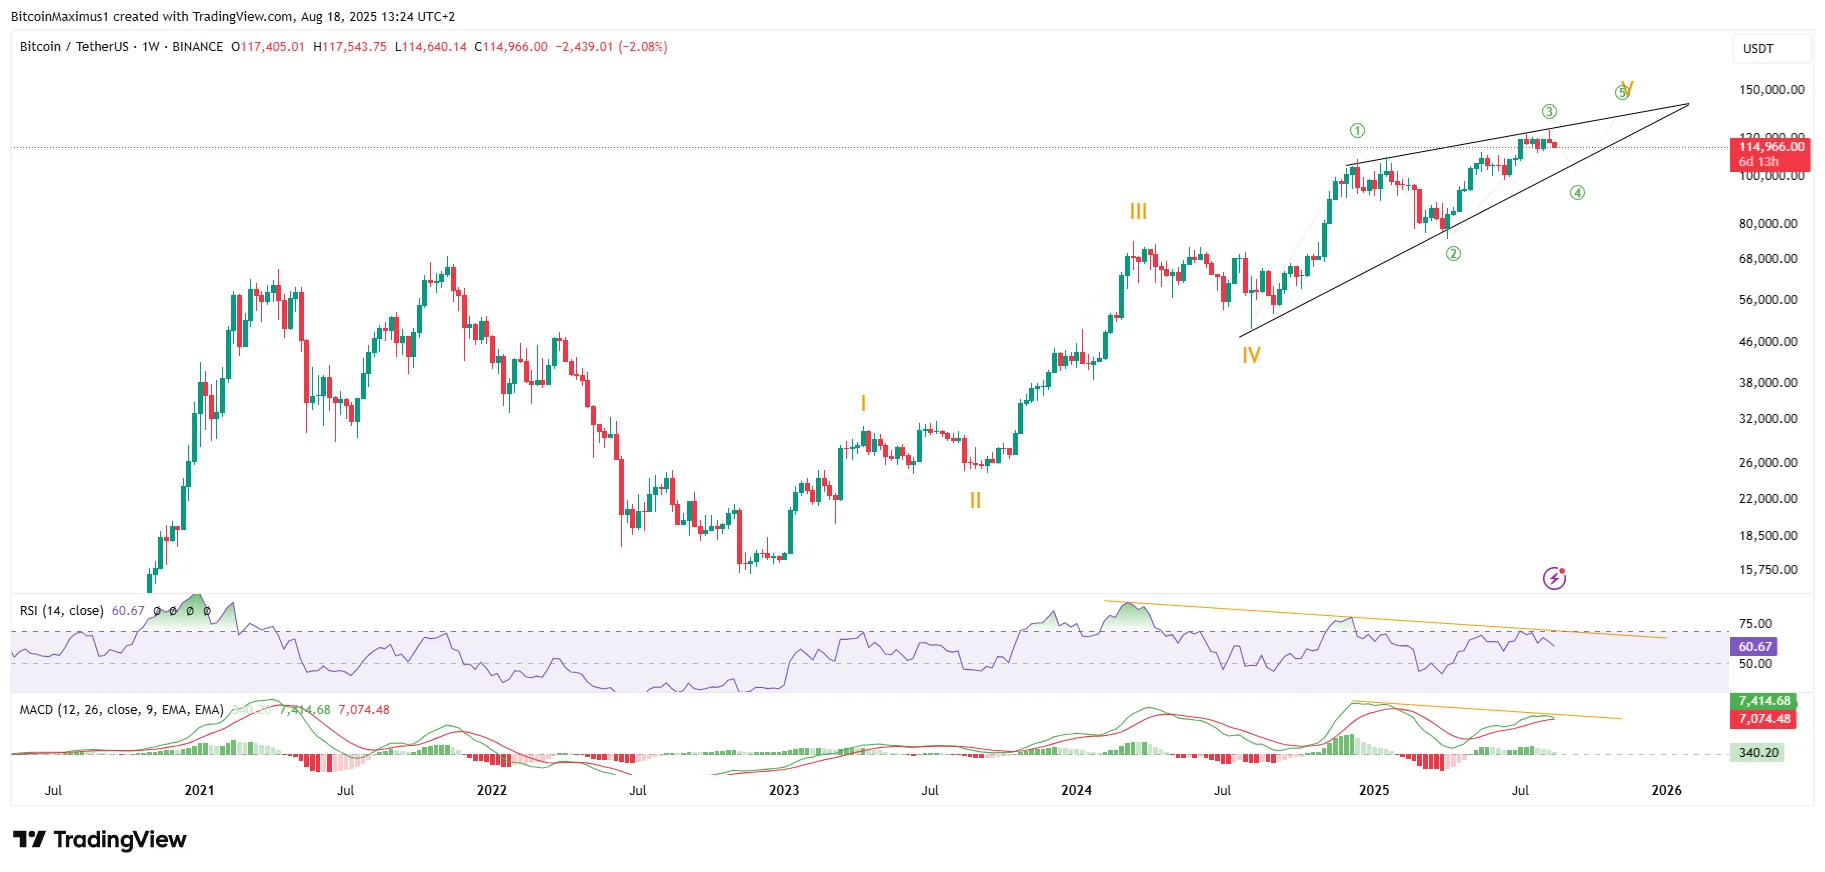Click the RSI 50.00 axis level
1825x872 pixels.
pos(1755,664)
